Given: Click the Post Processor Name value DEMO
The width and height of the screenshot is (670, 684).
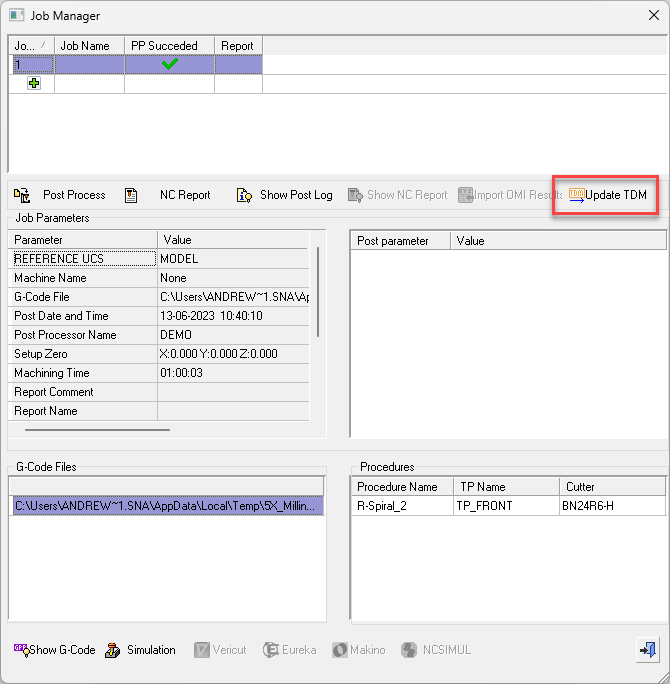Looking at the screenshot, I should coord(176,335).
